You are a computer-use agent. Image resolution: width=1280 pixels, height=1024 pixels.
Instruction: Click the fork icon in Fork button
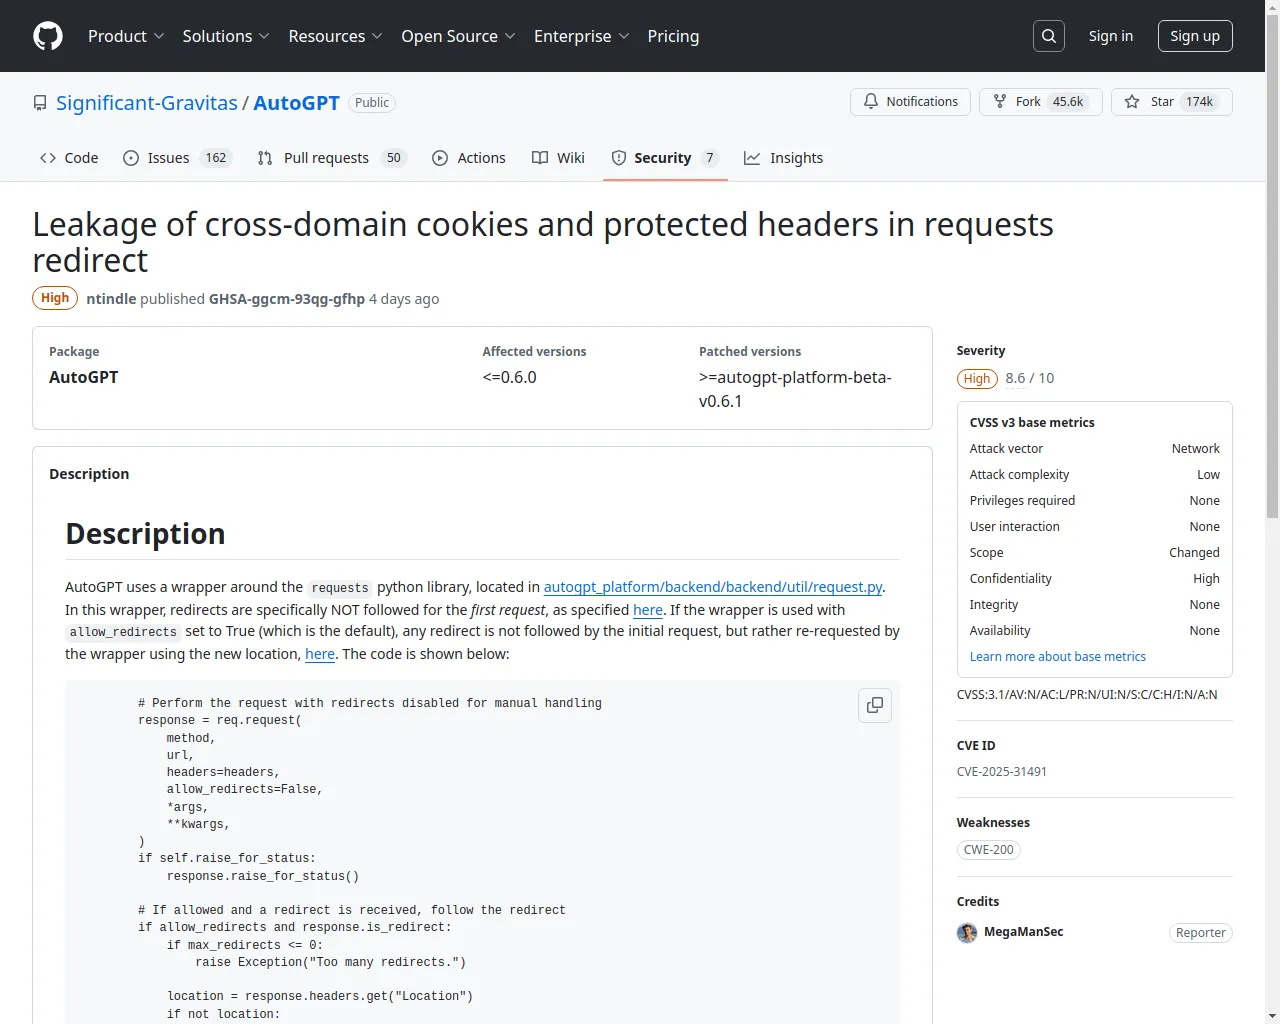tap(1000, 102)
